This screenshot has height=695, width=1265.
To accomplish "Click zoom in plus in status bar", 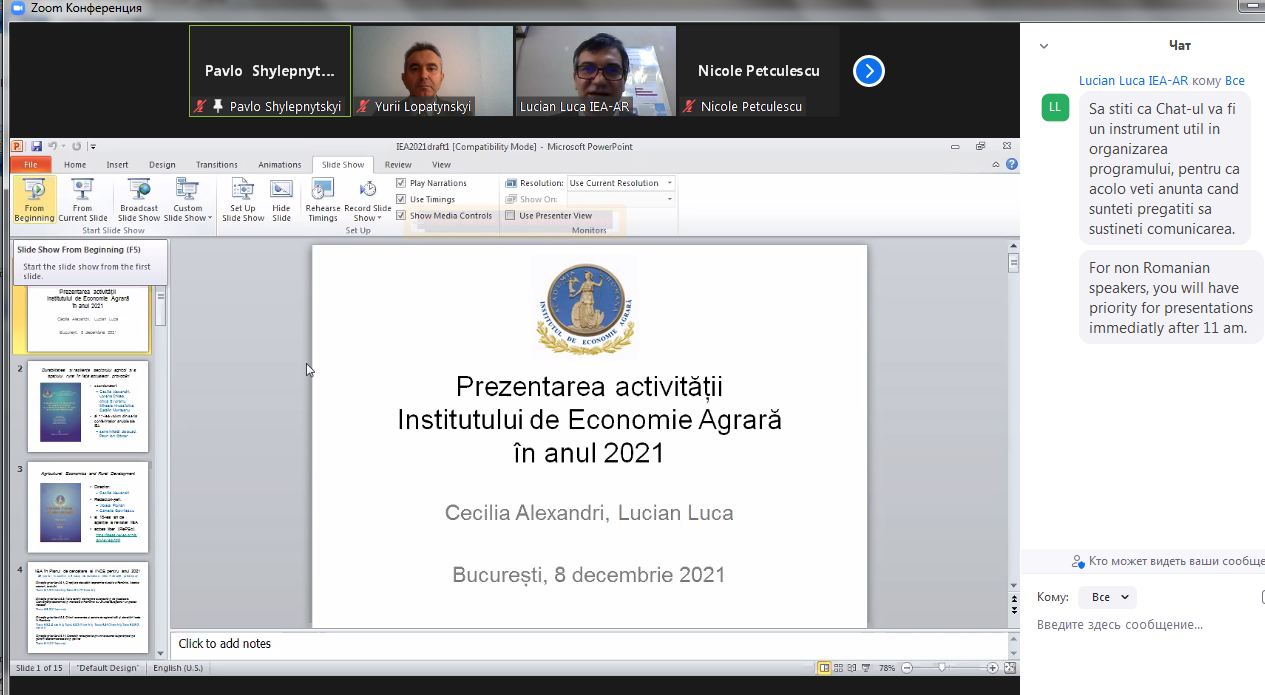I will [992, 668].
